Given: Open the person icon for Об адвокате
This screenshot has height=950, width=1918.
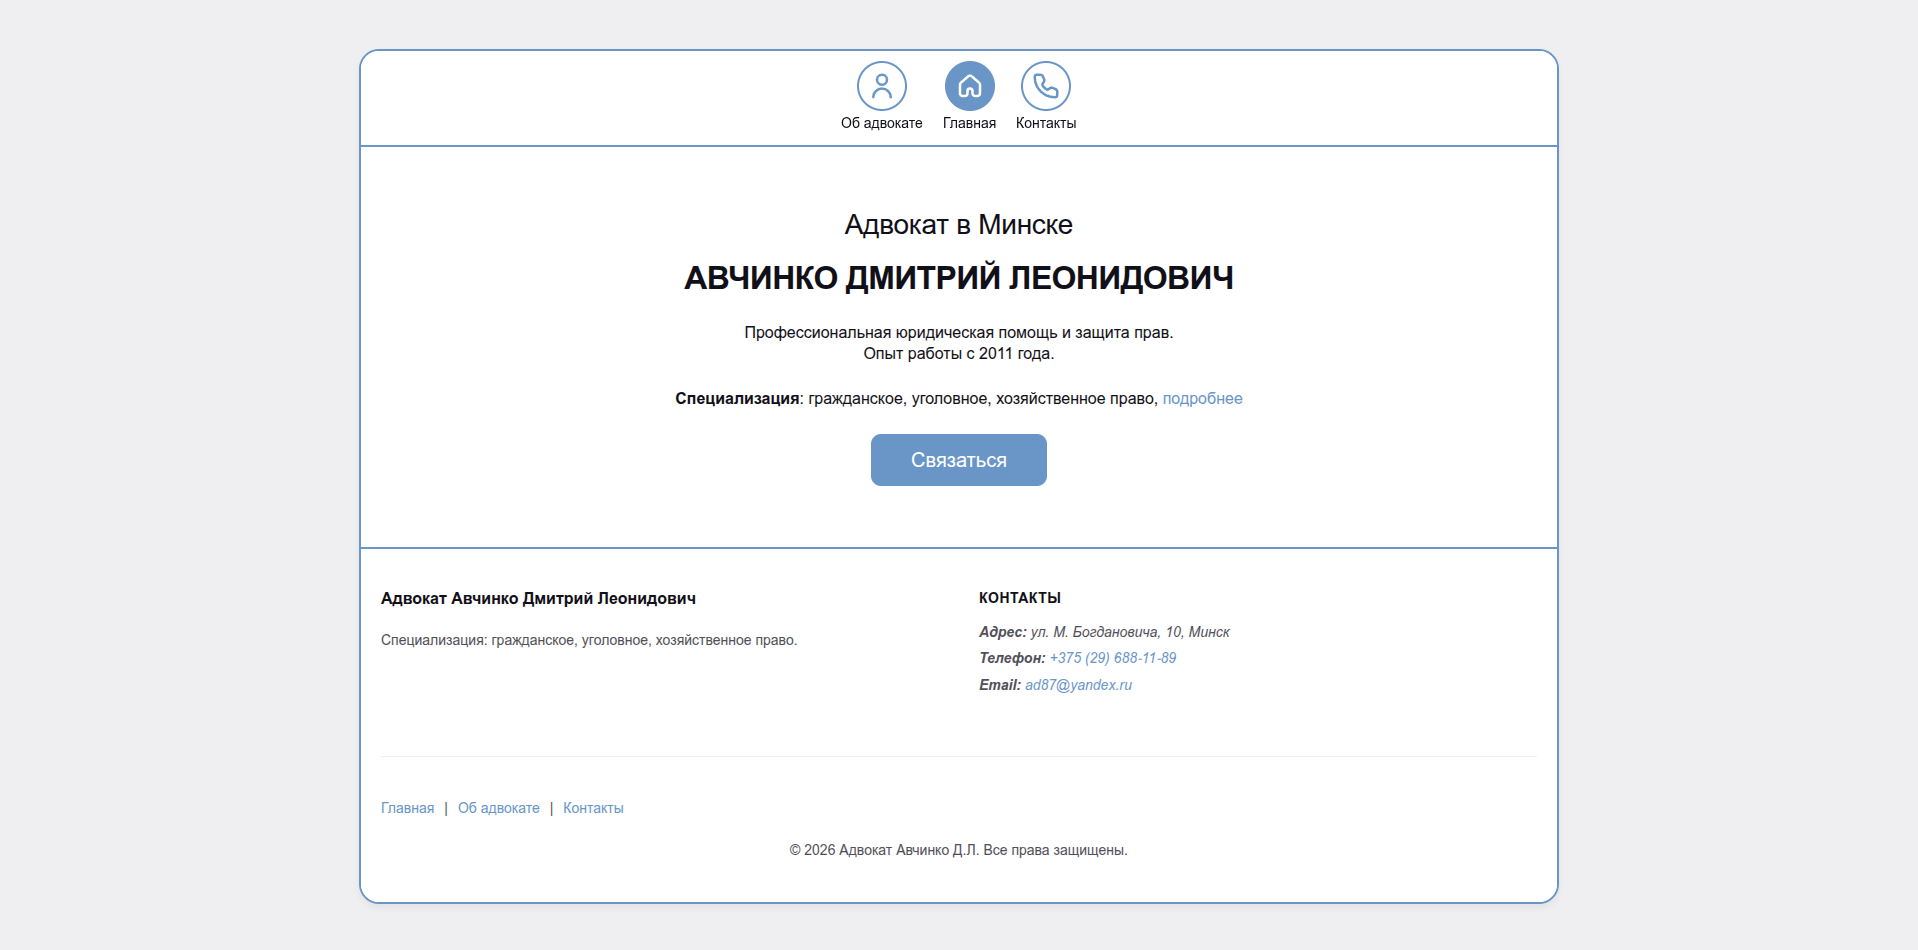Looking at the screenshot, I should tap(882, 86).
